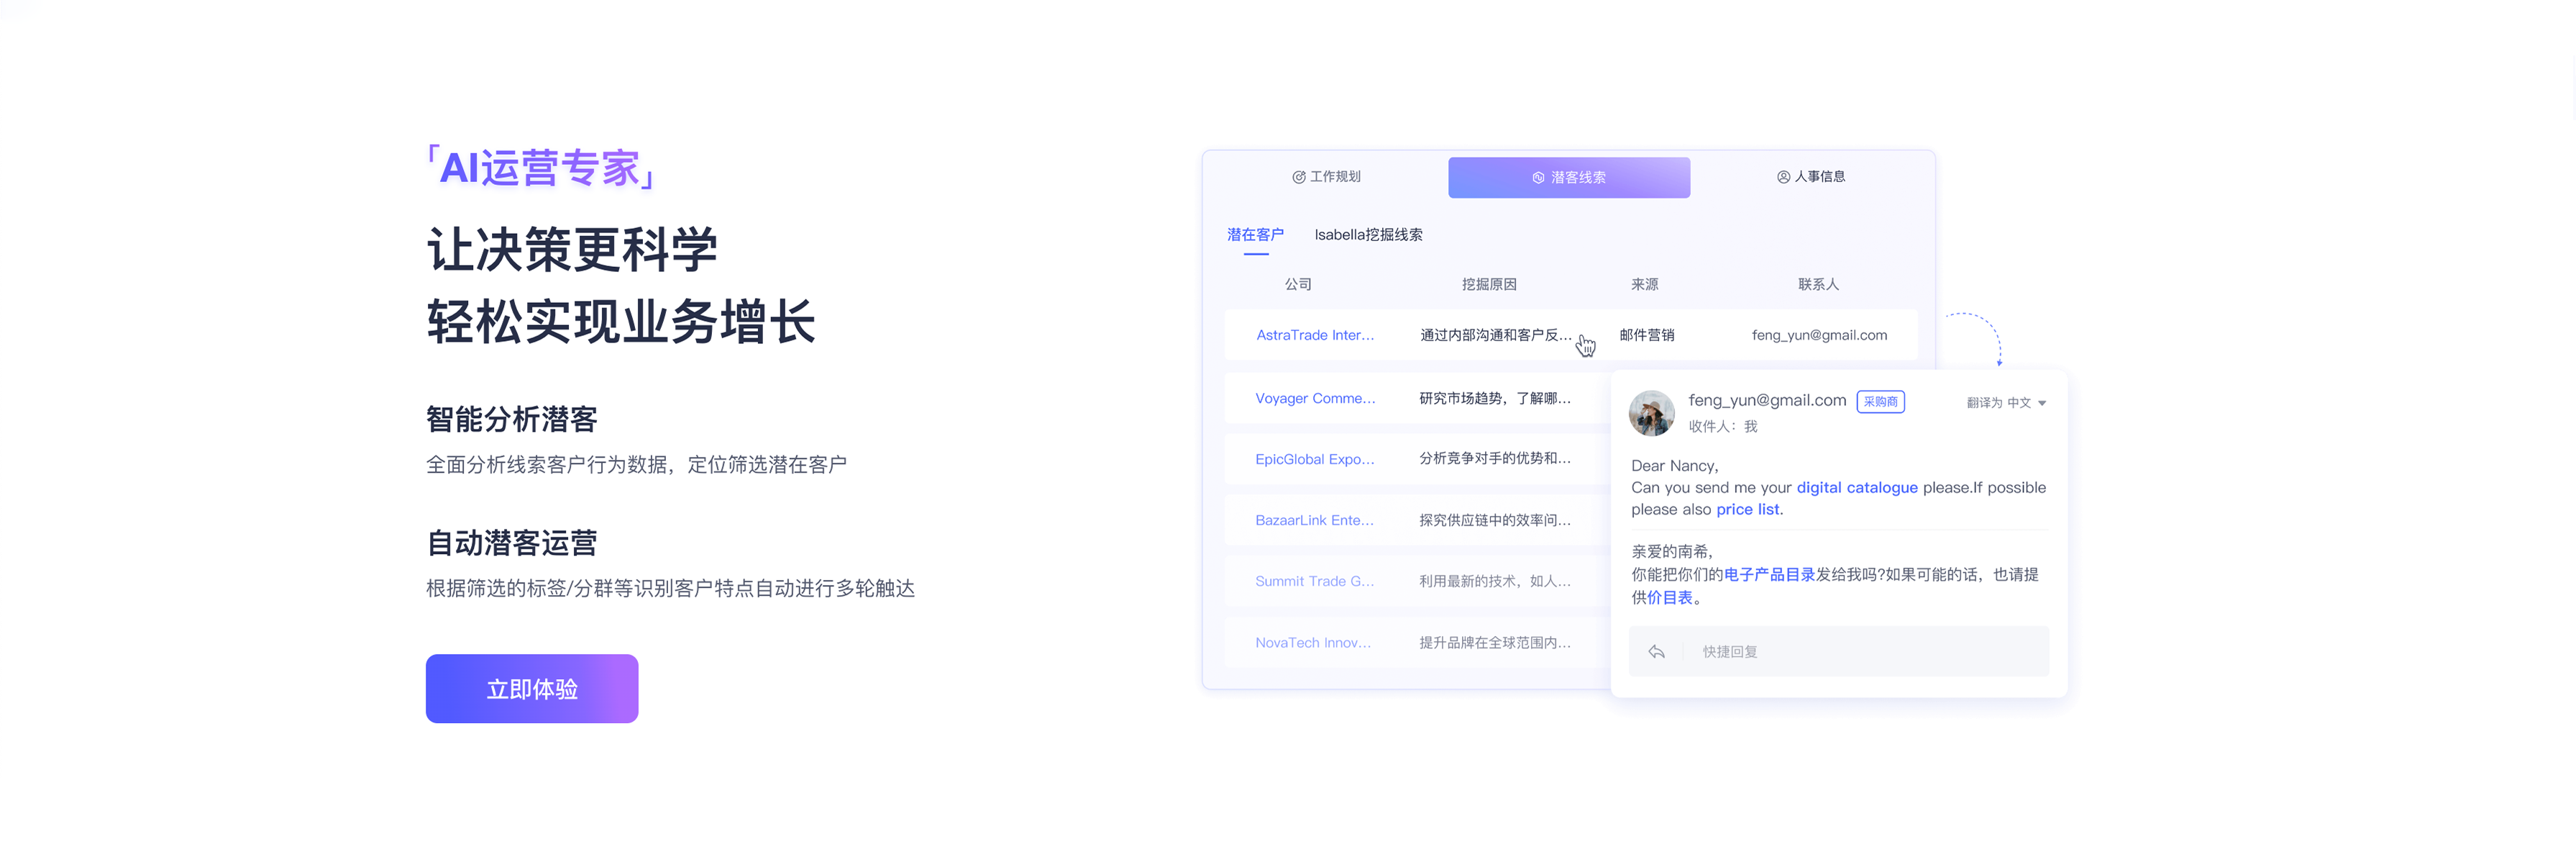Screen dimensions: 2576x862
Task: Click the 电子产品目录 highlighted text
Action: click(x=1769, y=574)
